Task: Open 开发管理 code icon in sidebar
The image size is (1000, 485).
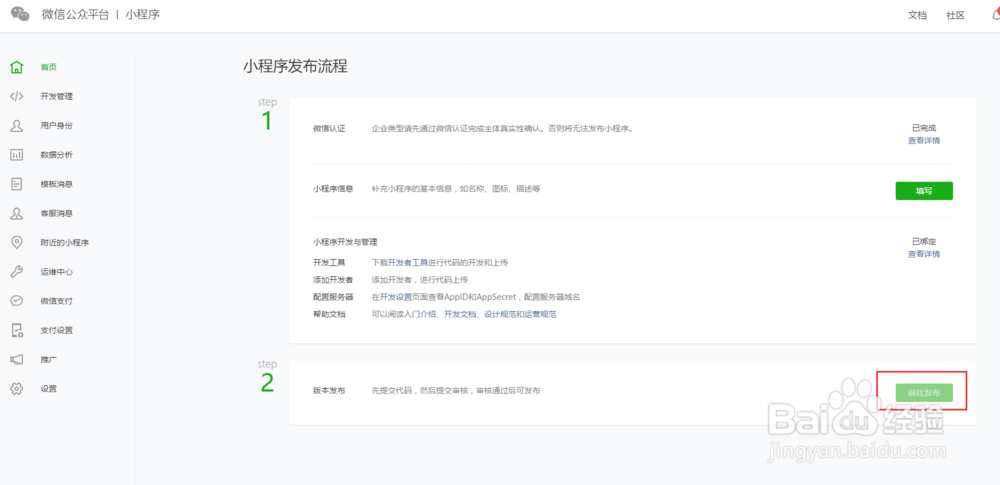Action: 17,96
